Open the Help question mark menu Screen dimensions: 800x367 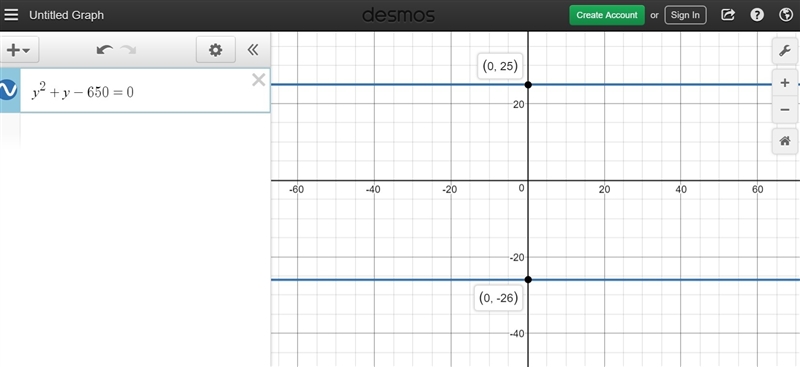[757, 15]
